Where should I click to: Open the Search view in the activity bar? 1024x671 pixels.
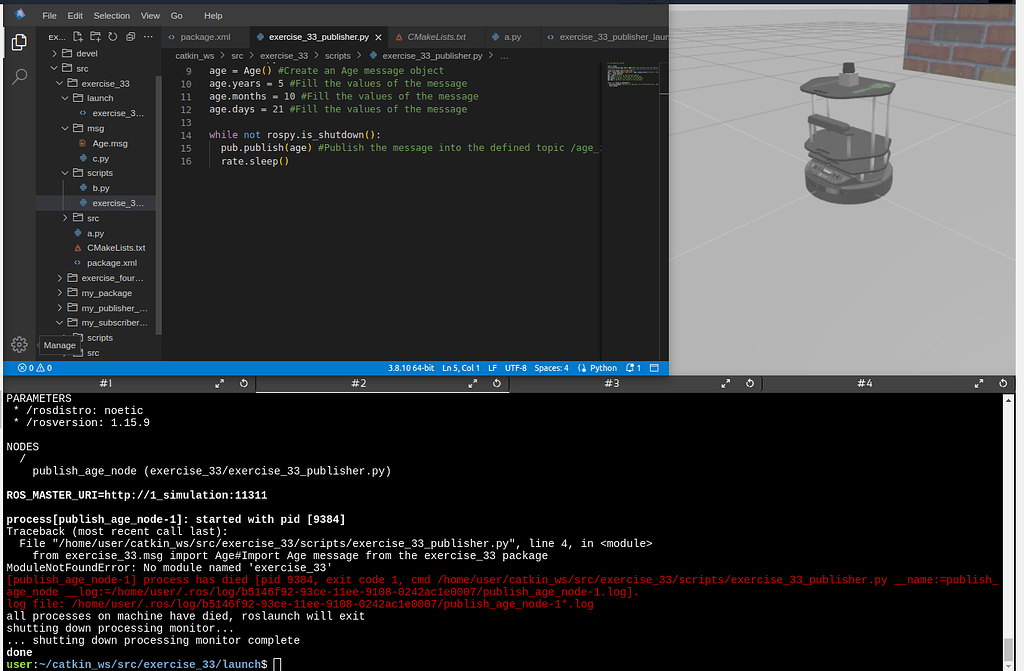(18, 74)
